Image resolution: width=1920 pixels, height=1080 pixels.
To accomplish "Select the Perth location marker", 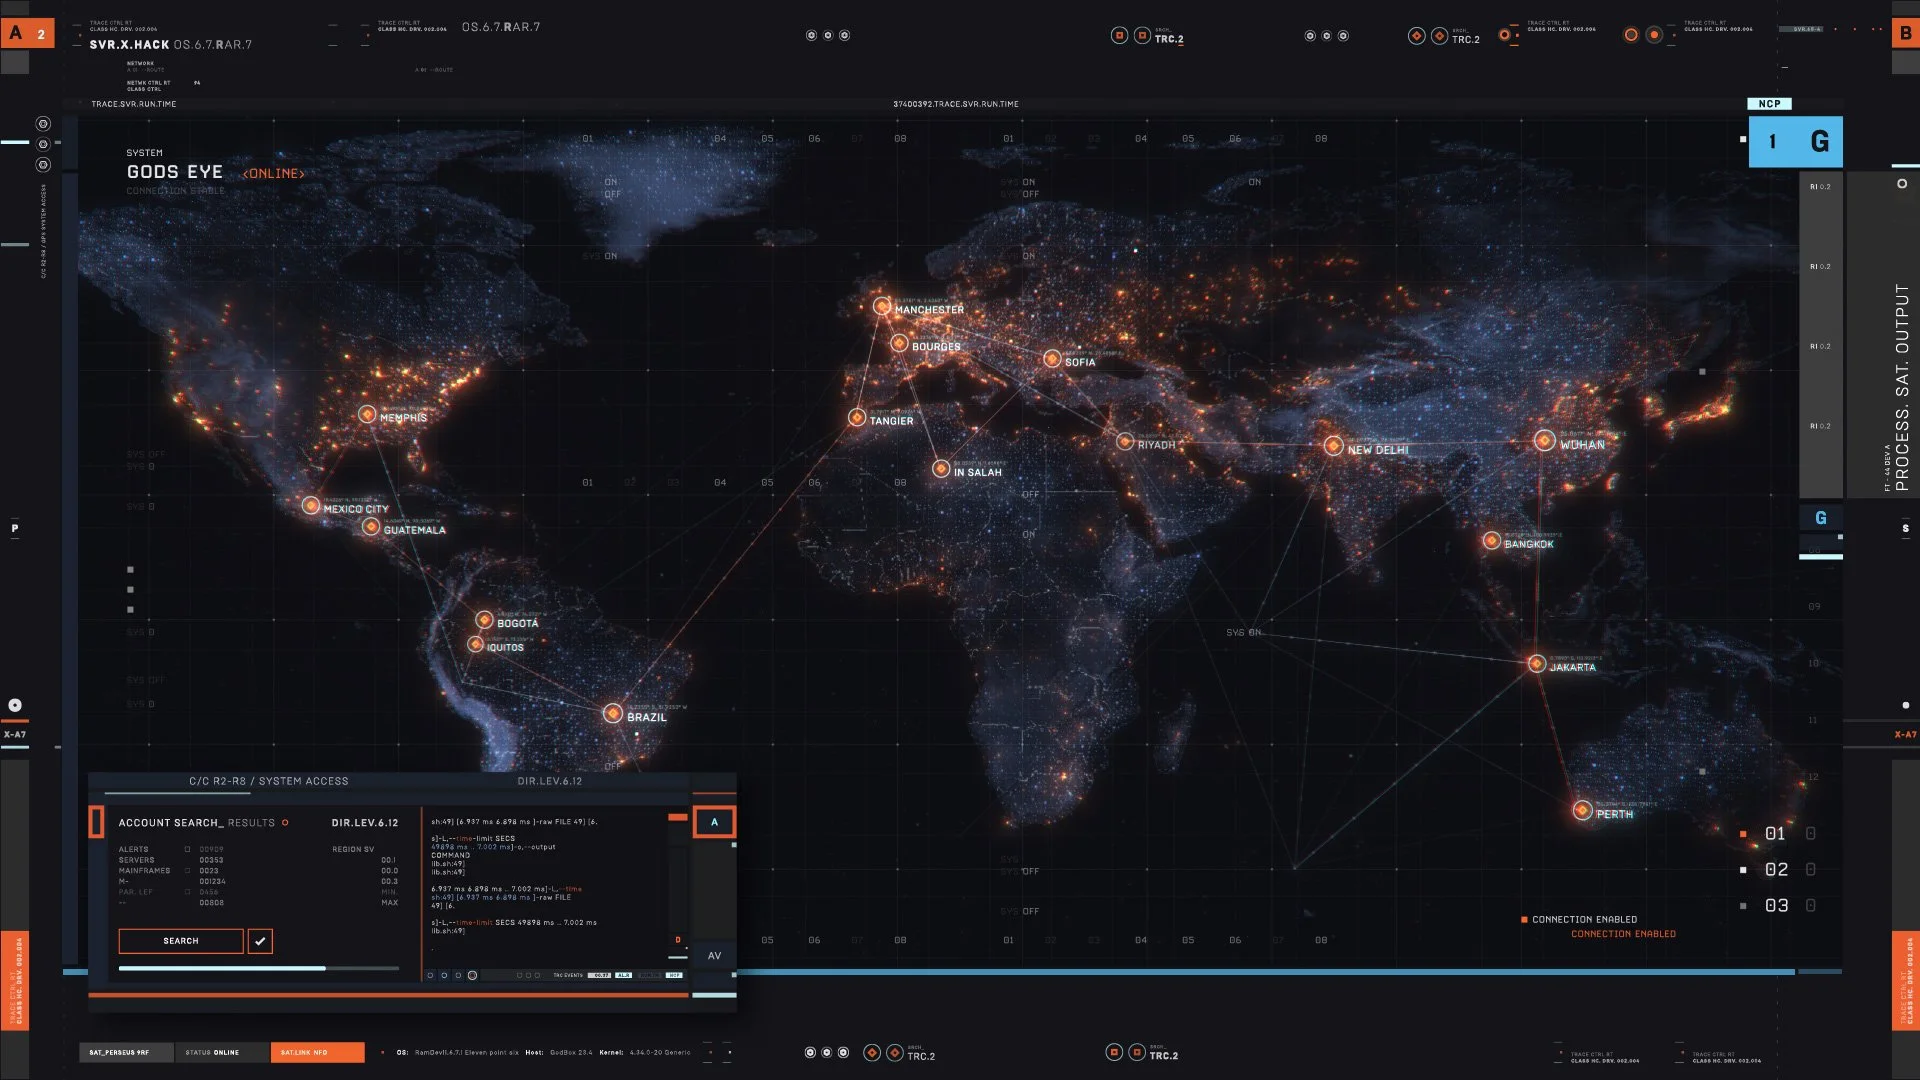I will click(1582, 810).
